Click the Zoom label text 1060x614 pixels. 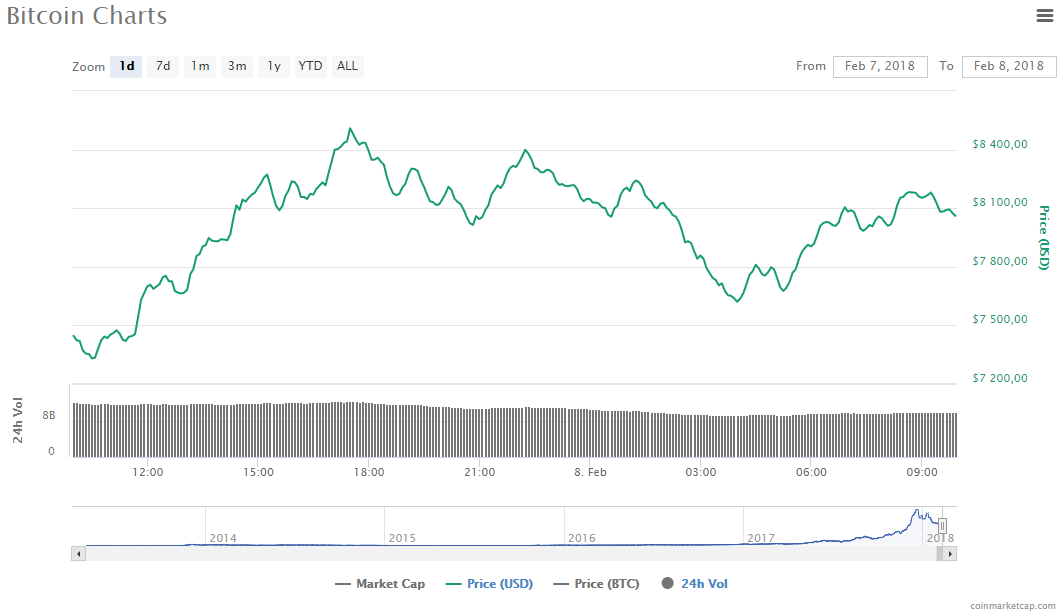point(89,66)
